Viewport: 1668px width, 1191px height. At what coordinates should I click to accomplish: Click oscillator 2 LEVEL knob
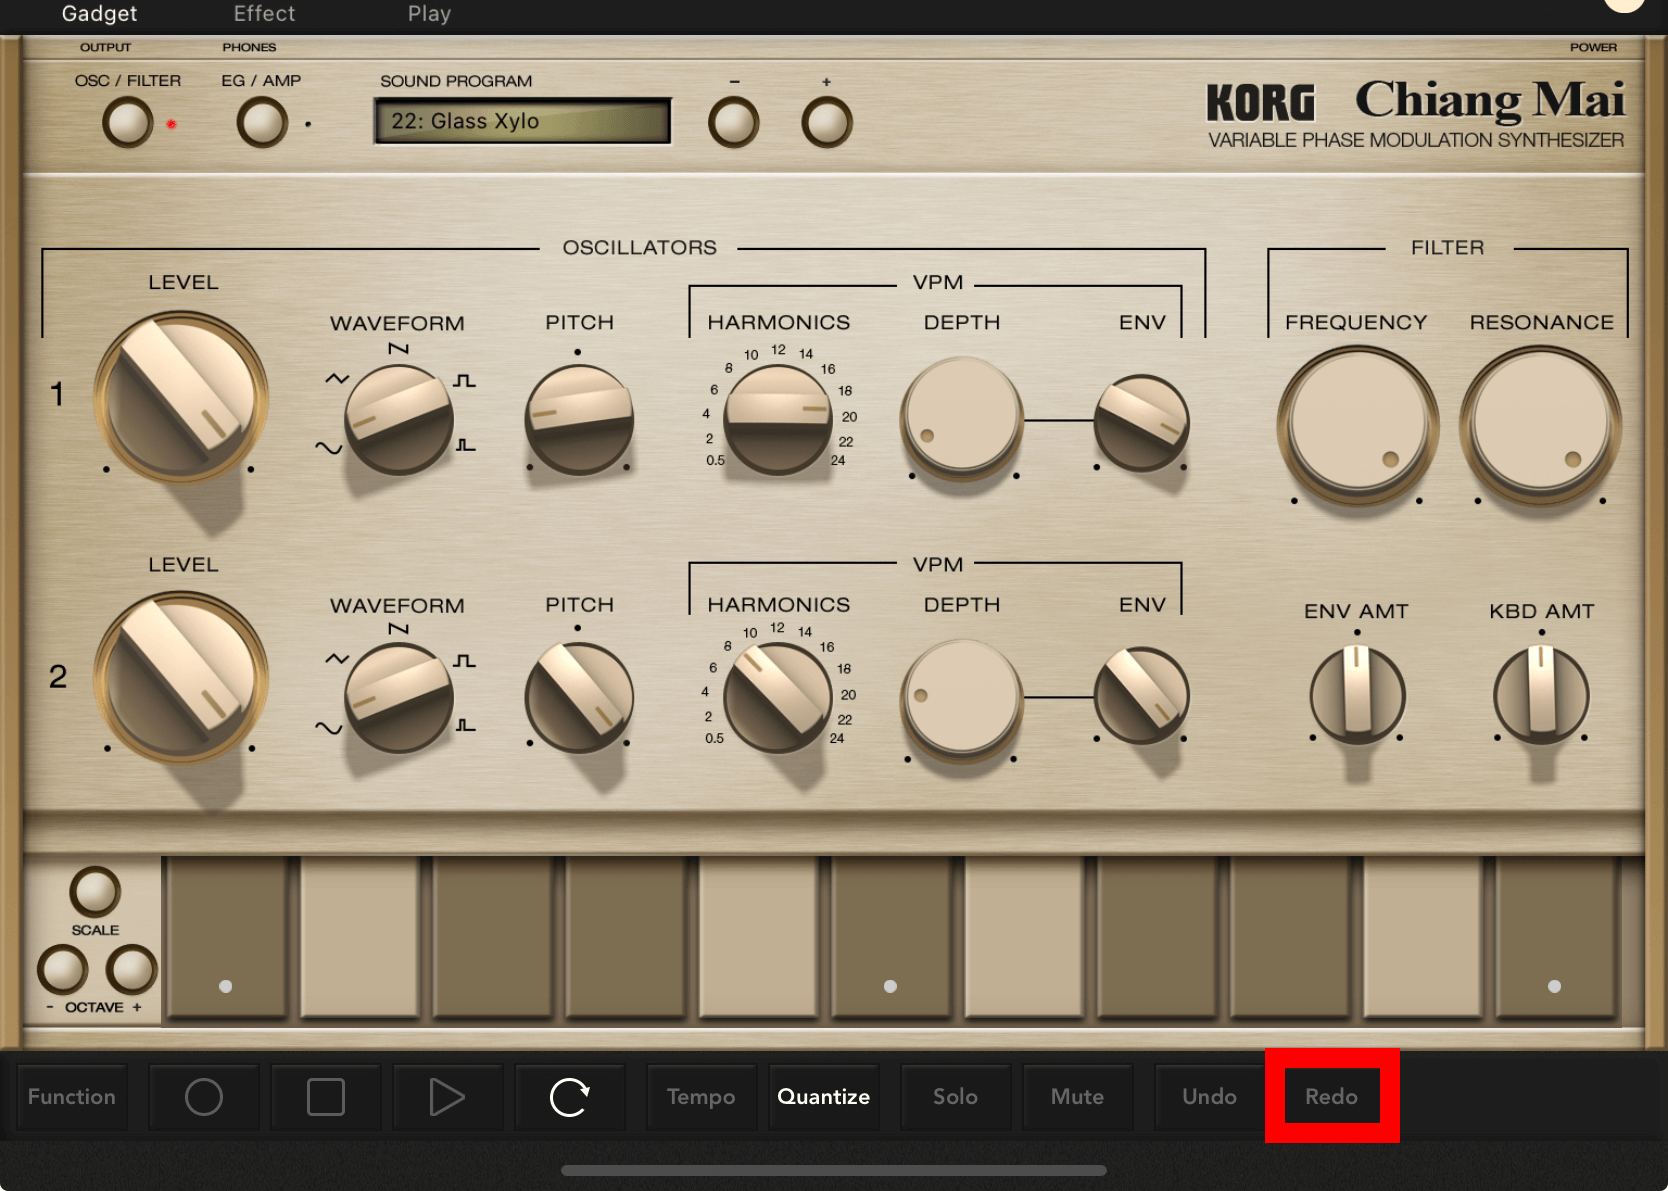(181, 677)
